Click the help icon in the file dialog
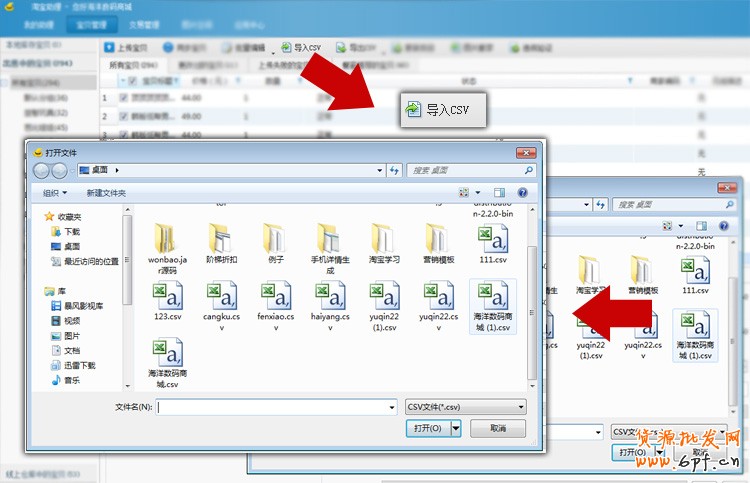The width and height of the screenshot is (750, 483). click(523, 192)
